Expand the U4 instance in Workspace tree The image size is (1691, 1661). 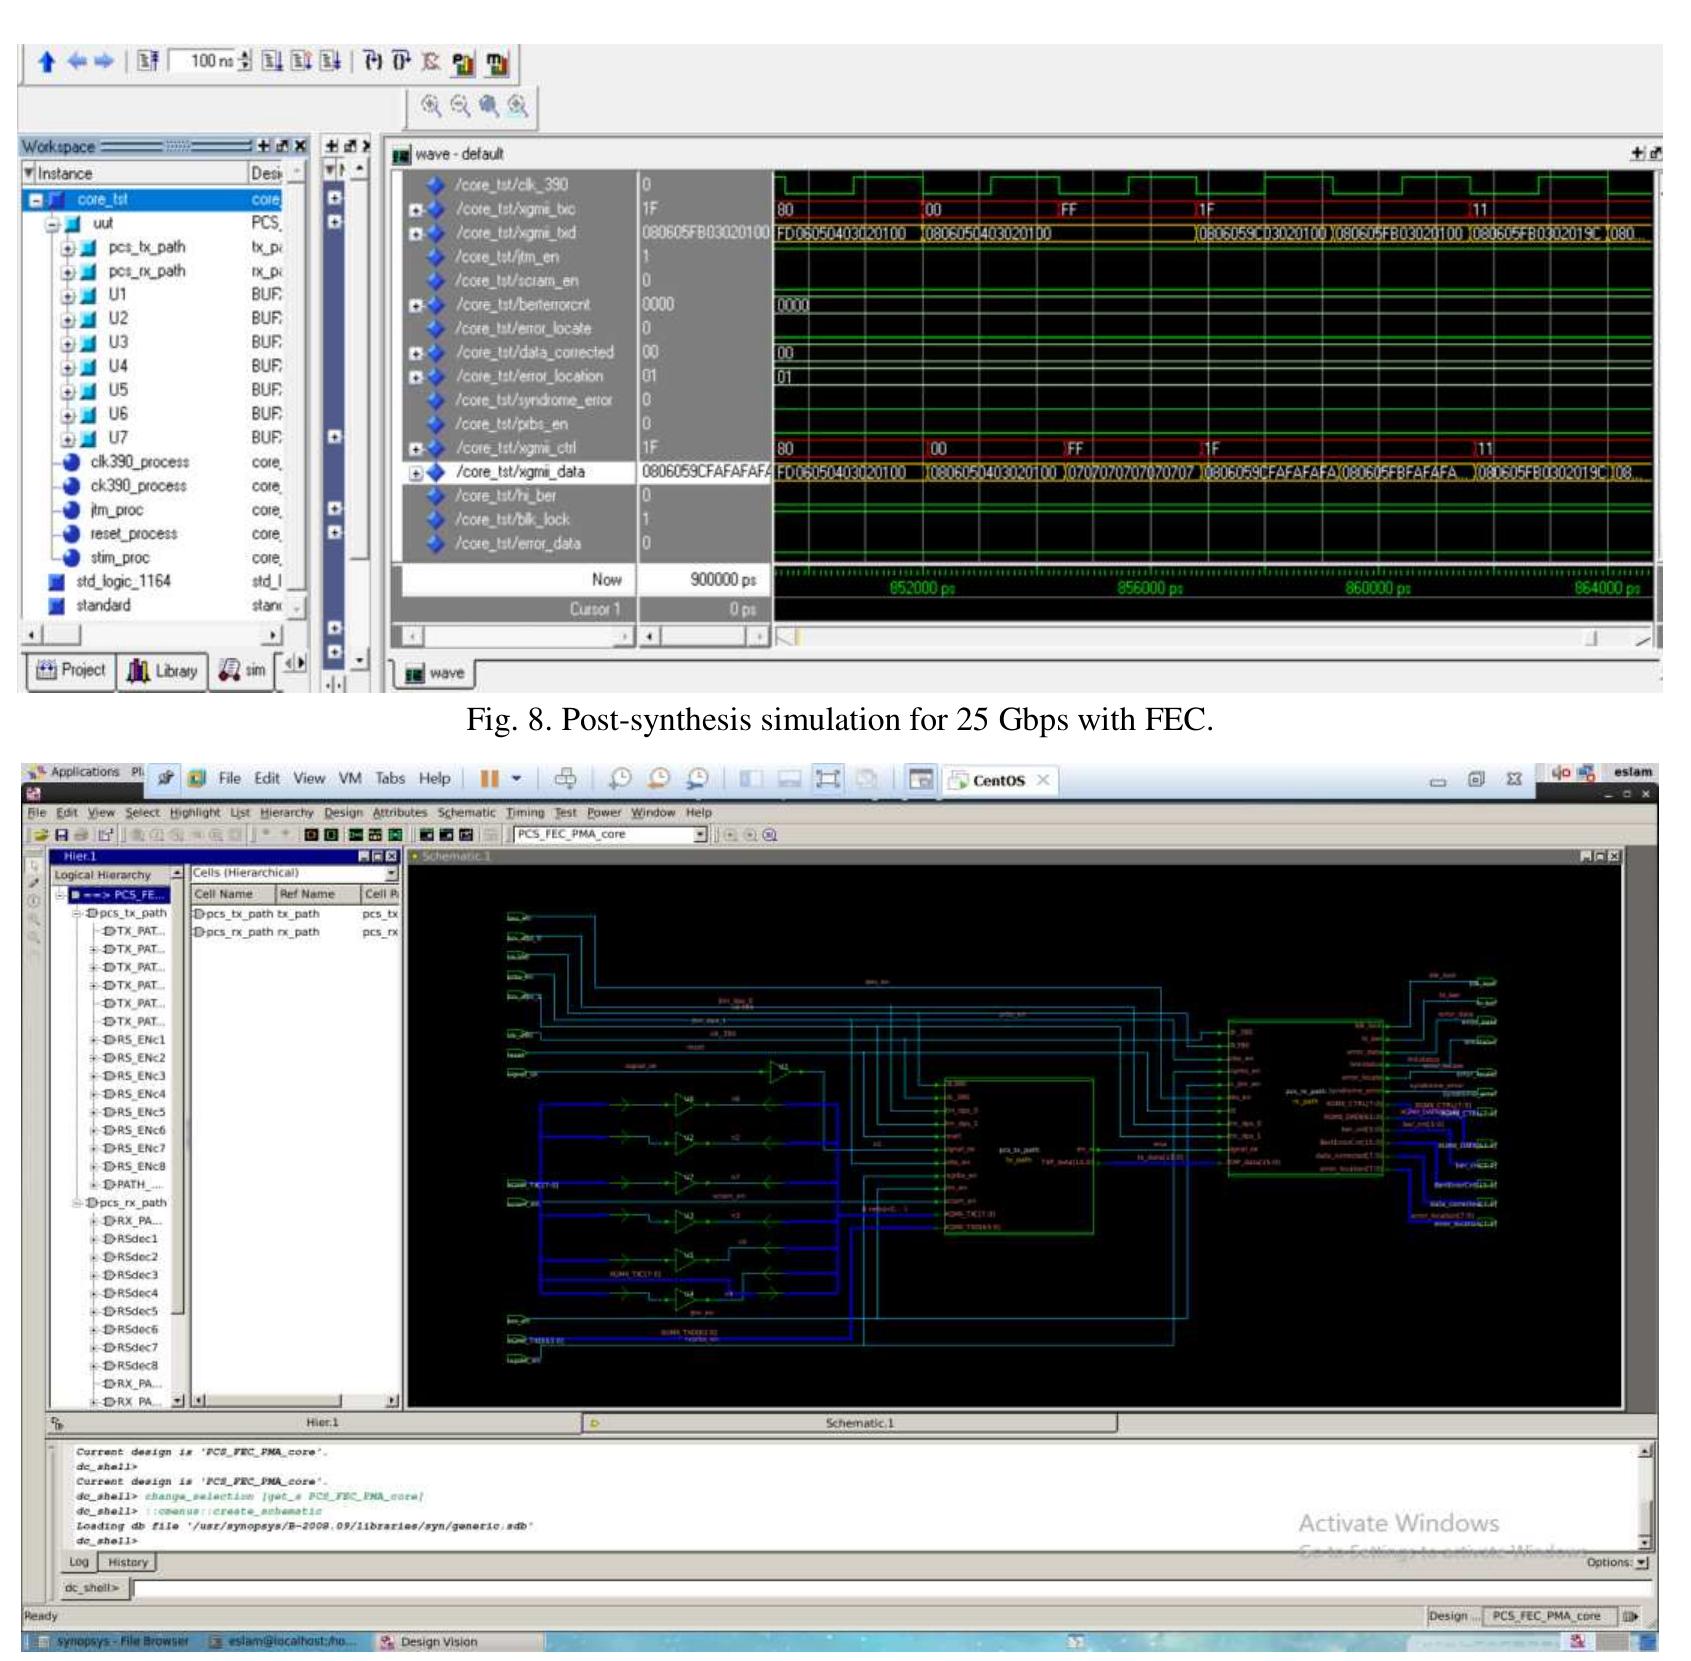click(x=68, y=367)
